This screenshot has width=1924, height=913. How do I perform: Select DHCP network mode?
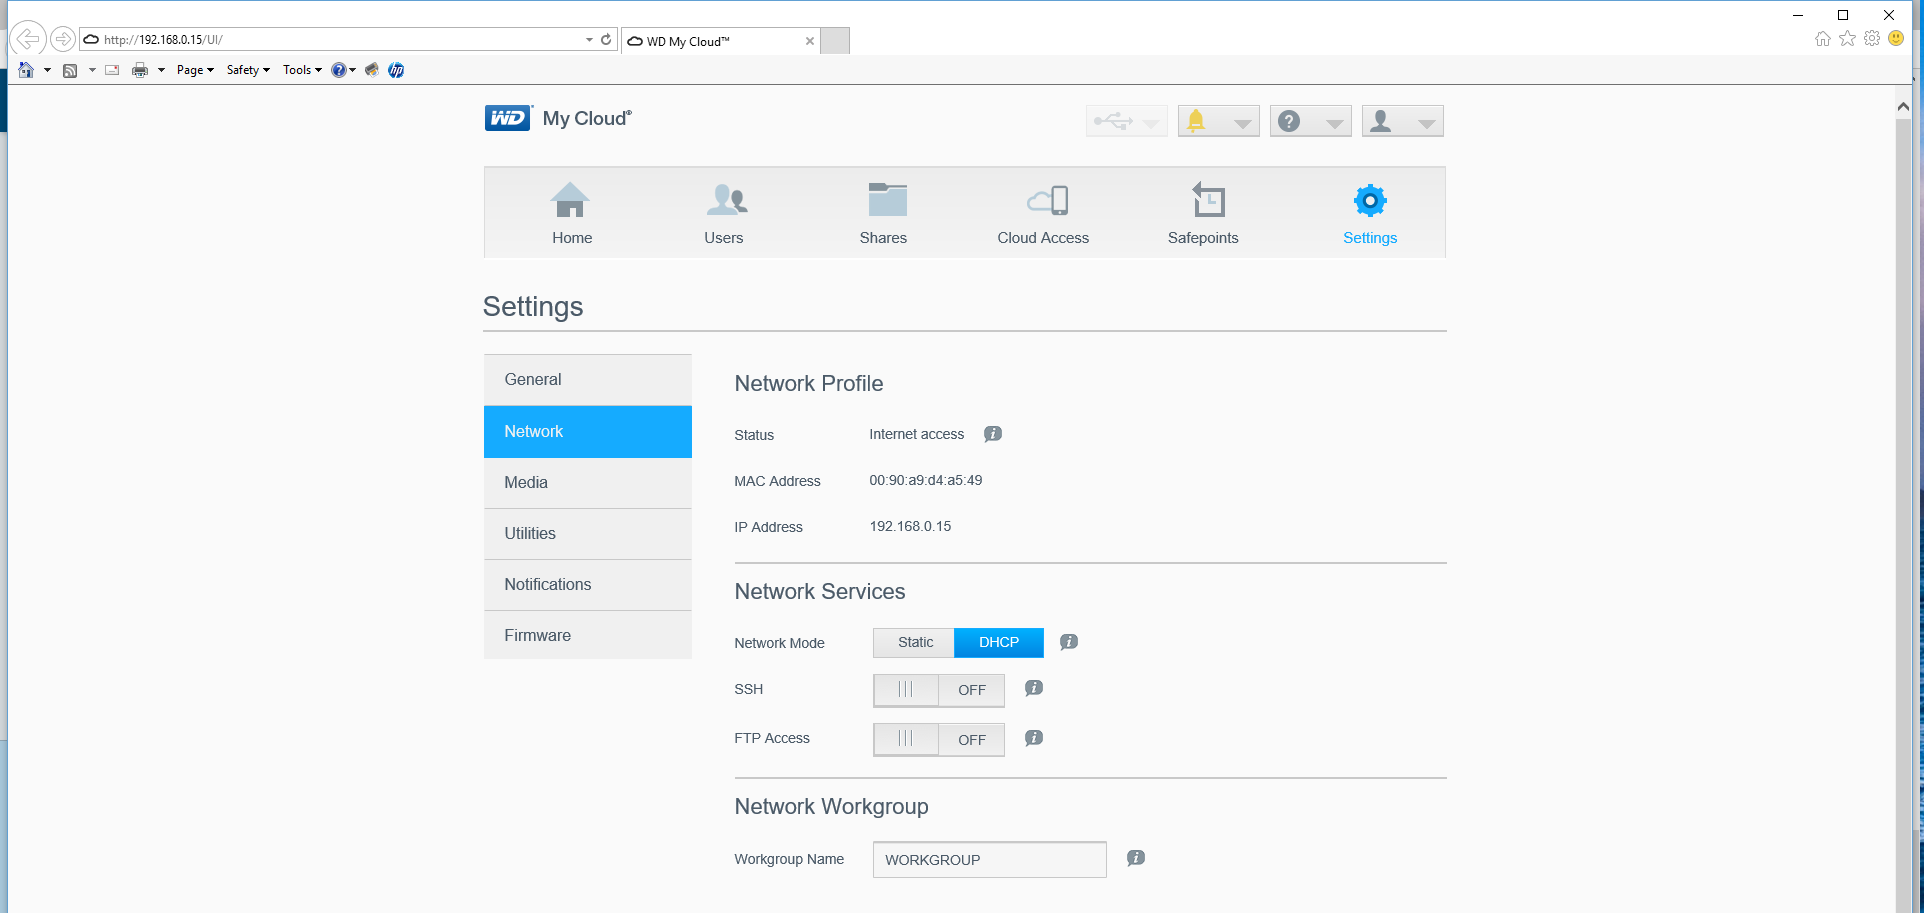(x=999, y=642)
